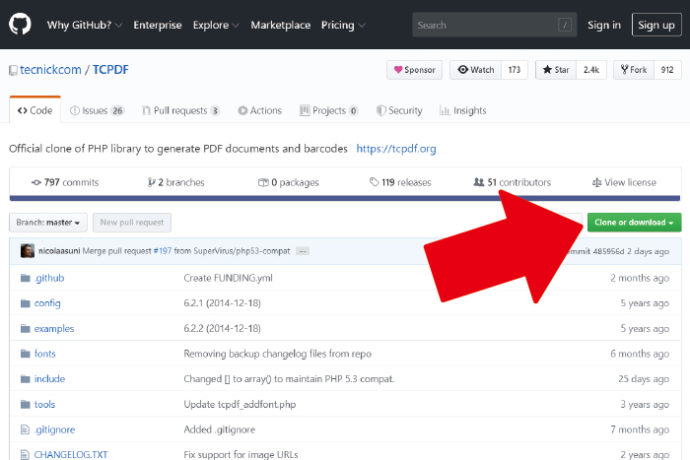
Task: Click the fonts folder icon
Action: [x=26, y=354]
